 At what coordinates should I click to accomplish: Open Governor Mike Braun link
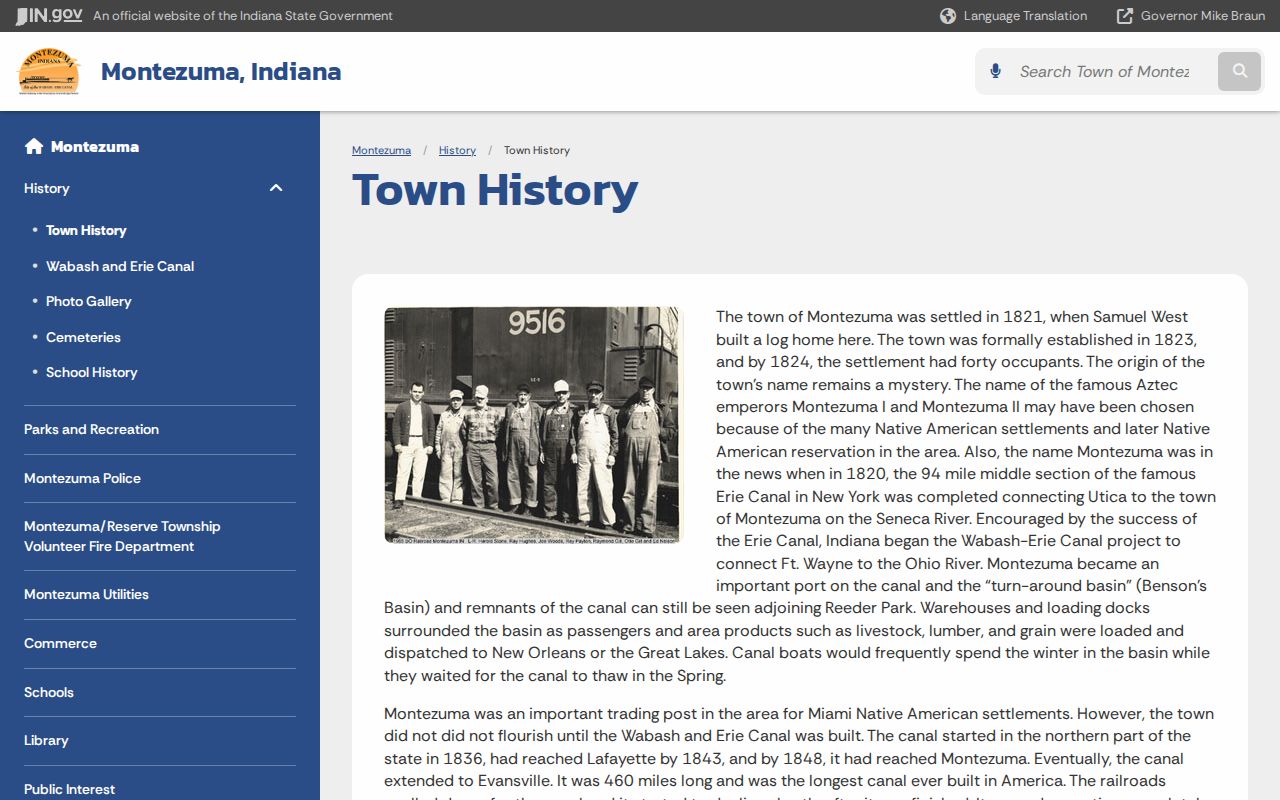1202,16
